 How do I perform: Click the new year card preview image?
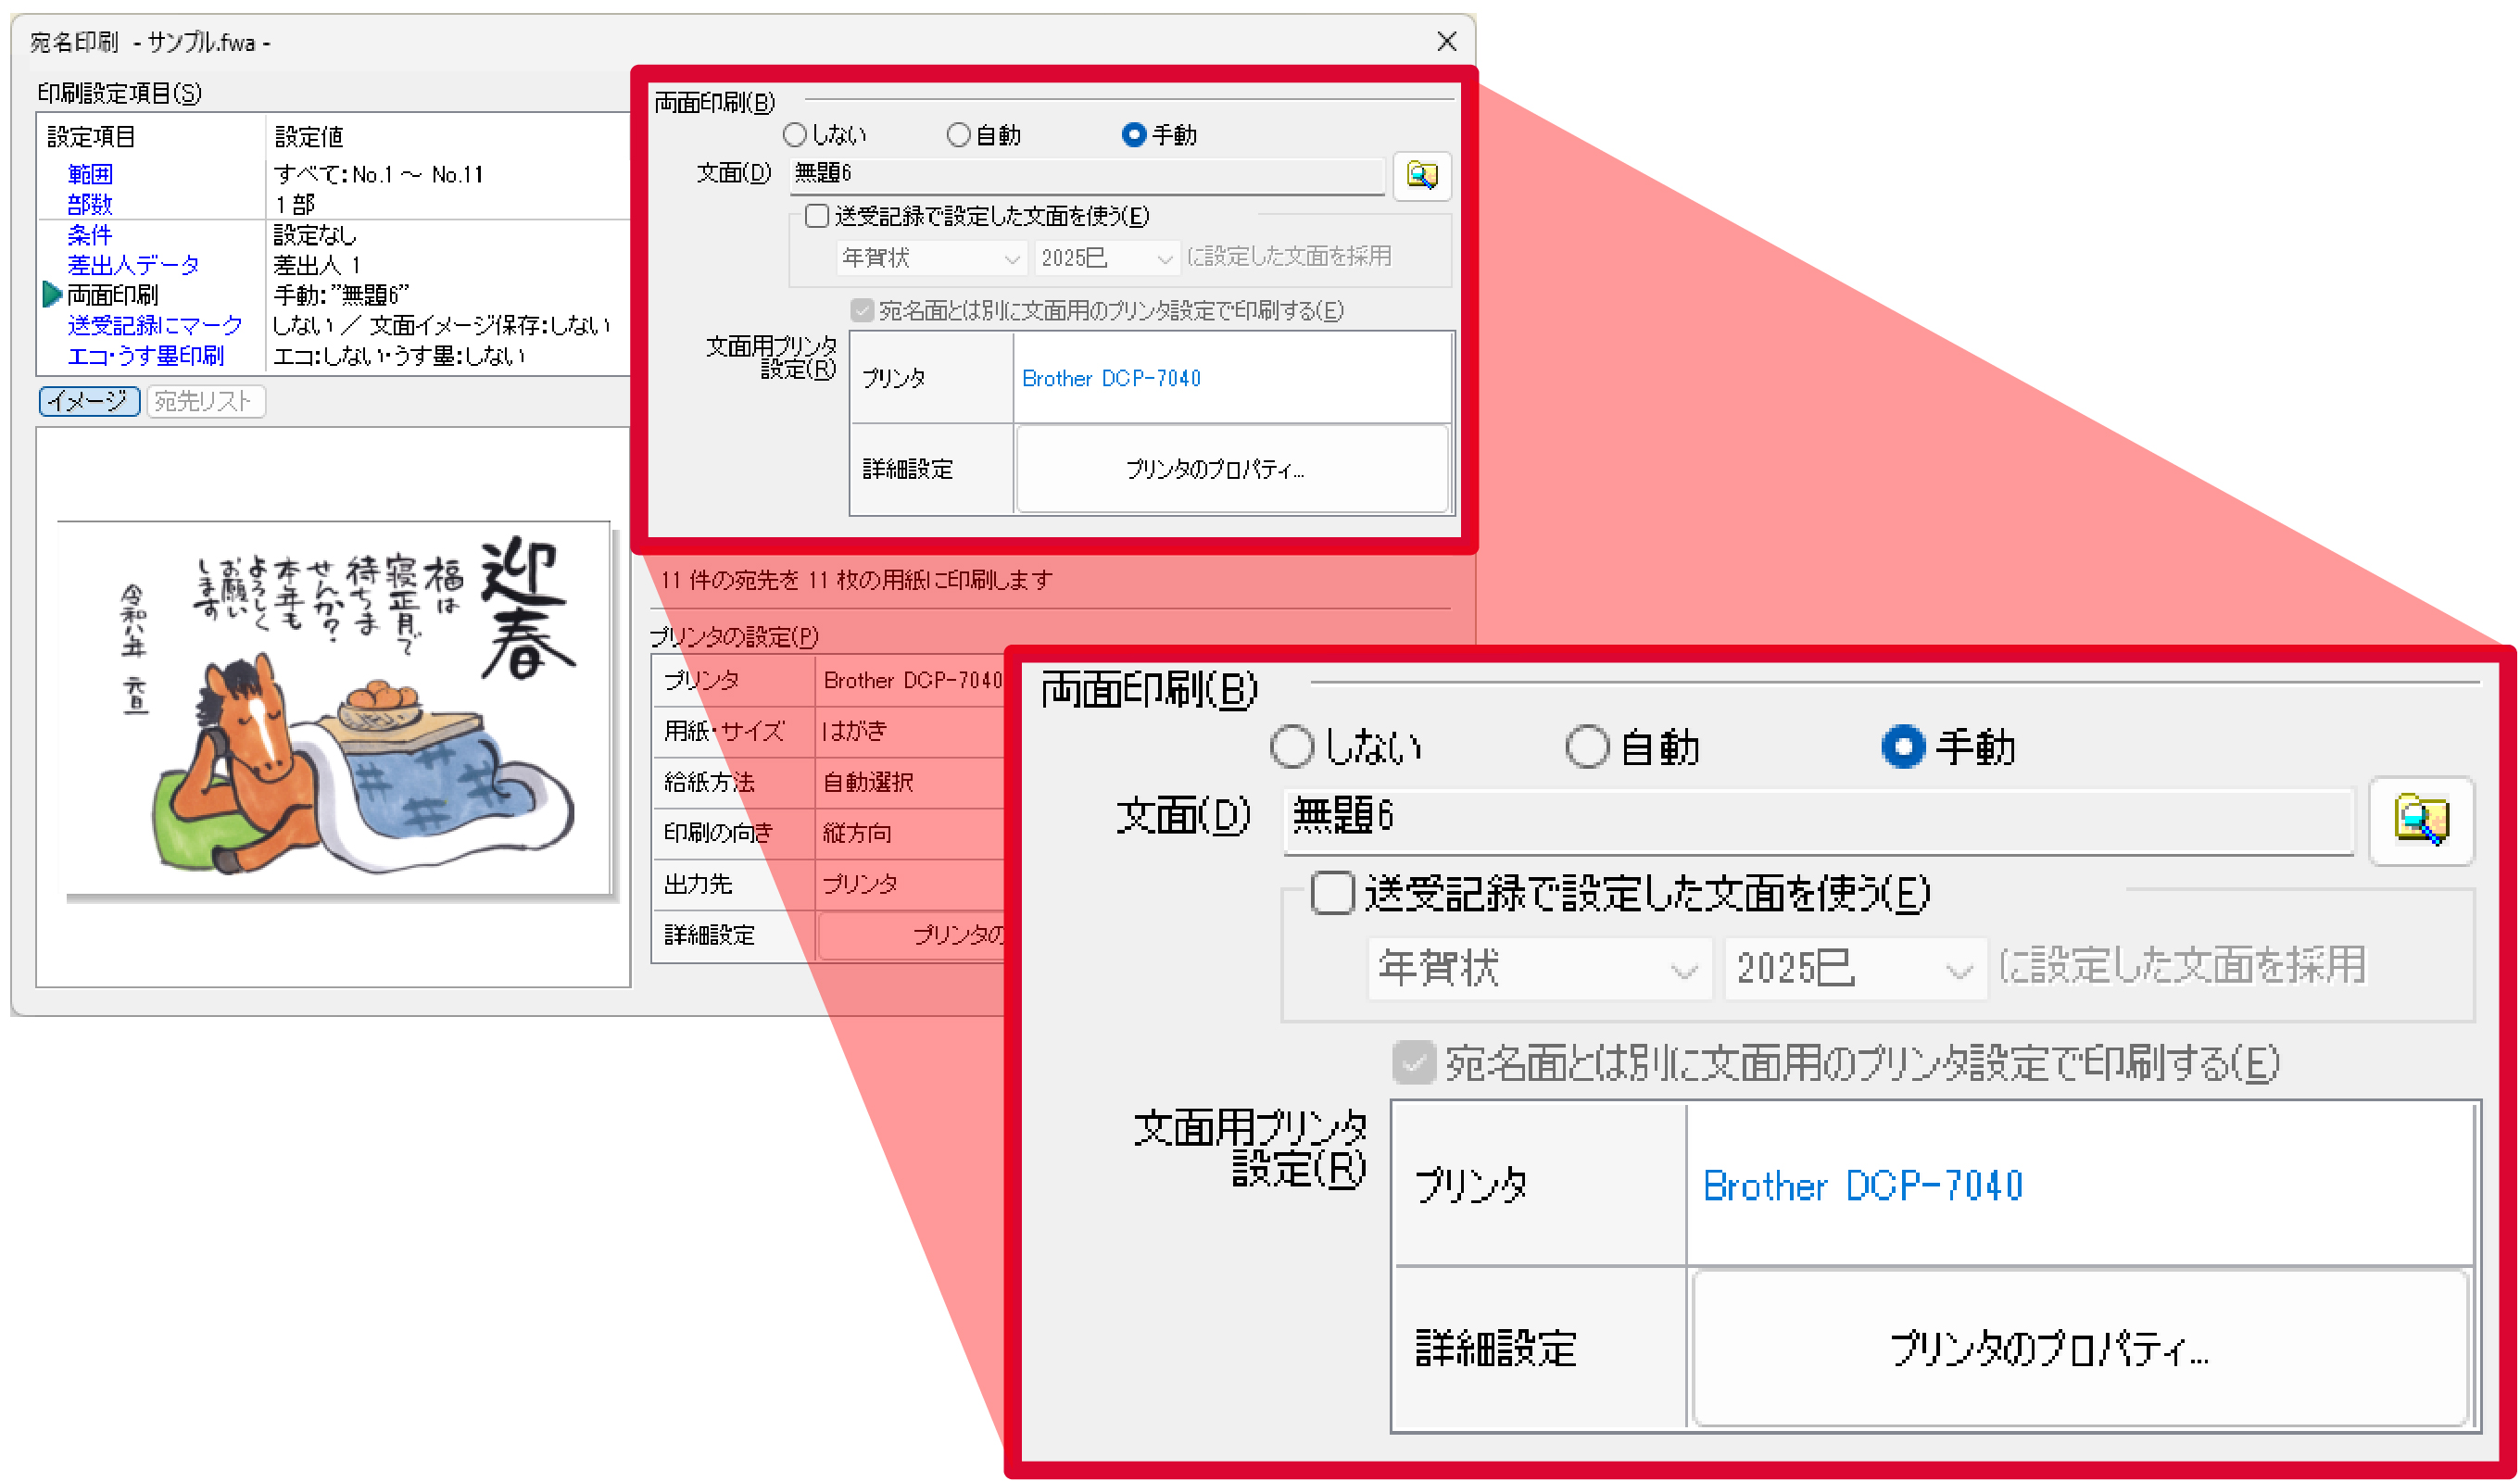click(x=335, y=710)
